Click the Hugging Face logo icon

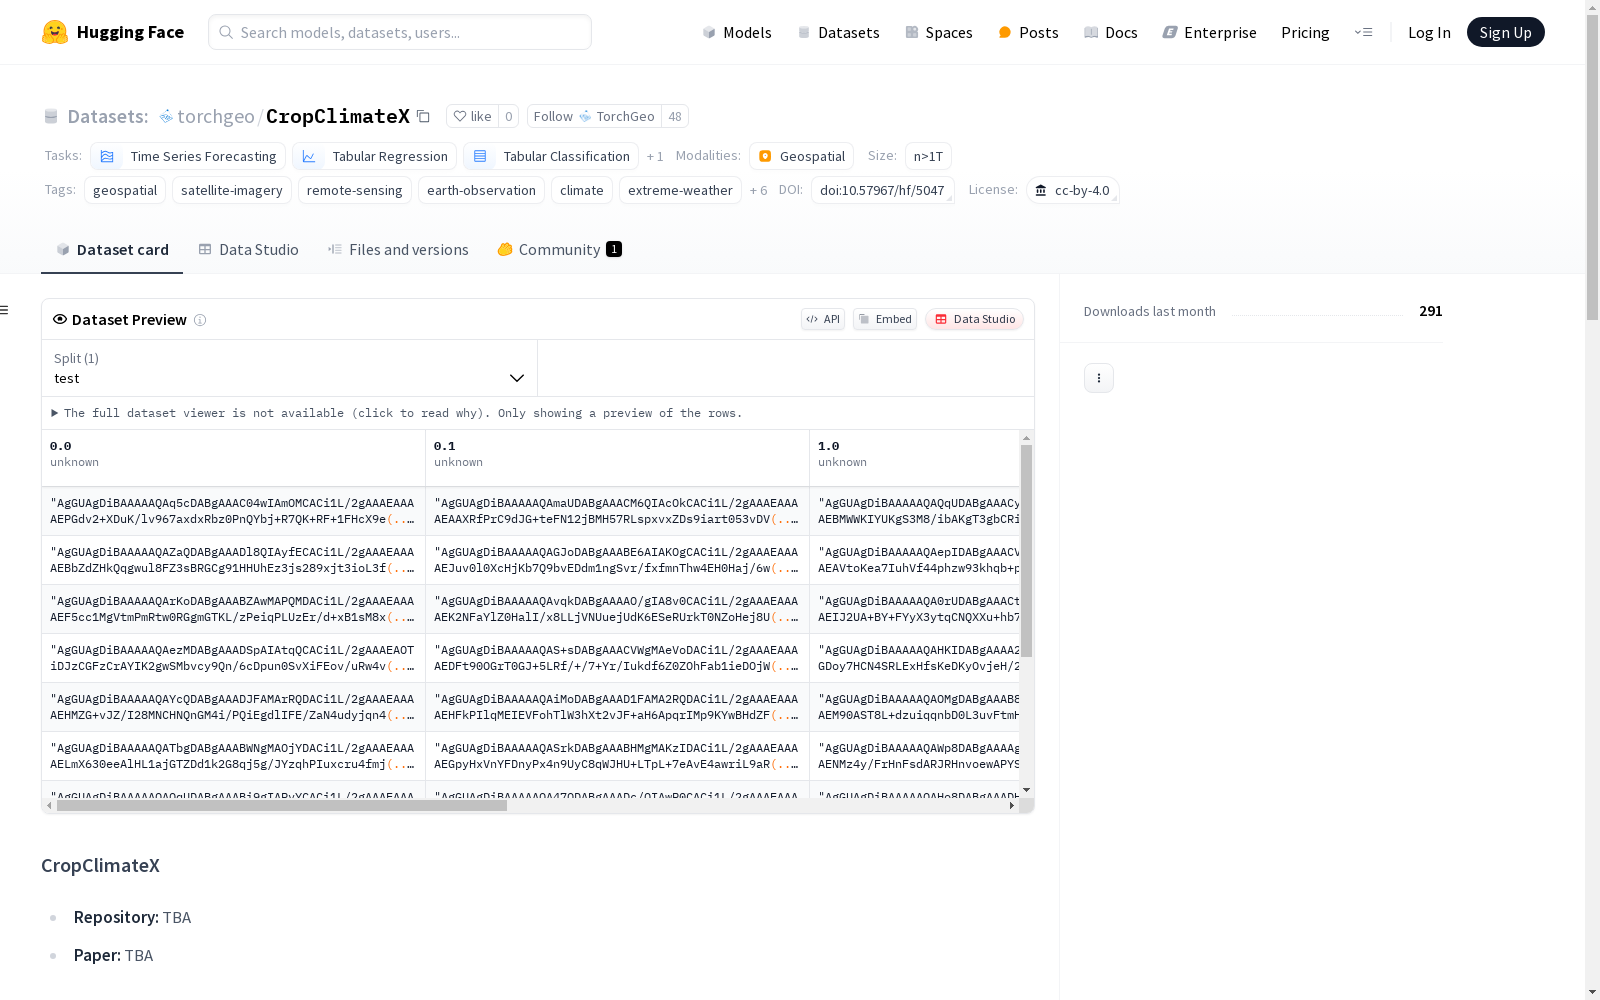[55, 32]
